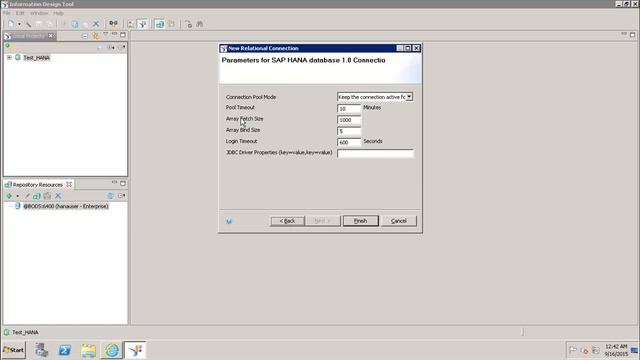
Task: Click the Array Fetch Size input field
Action: (x=349, y=120)
